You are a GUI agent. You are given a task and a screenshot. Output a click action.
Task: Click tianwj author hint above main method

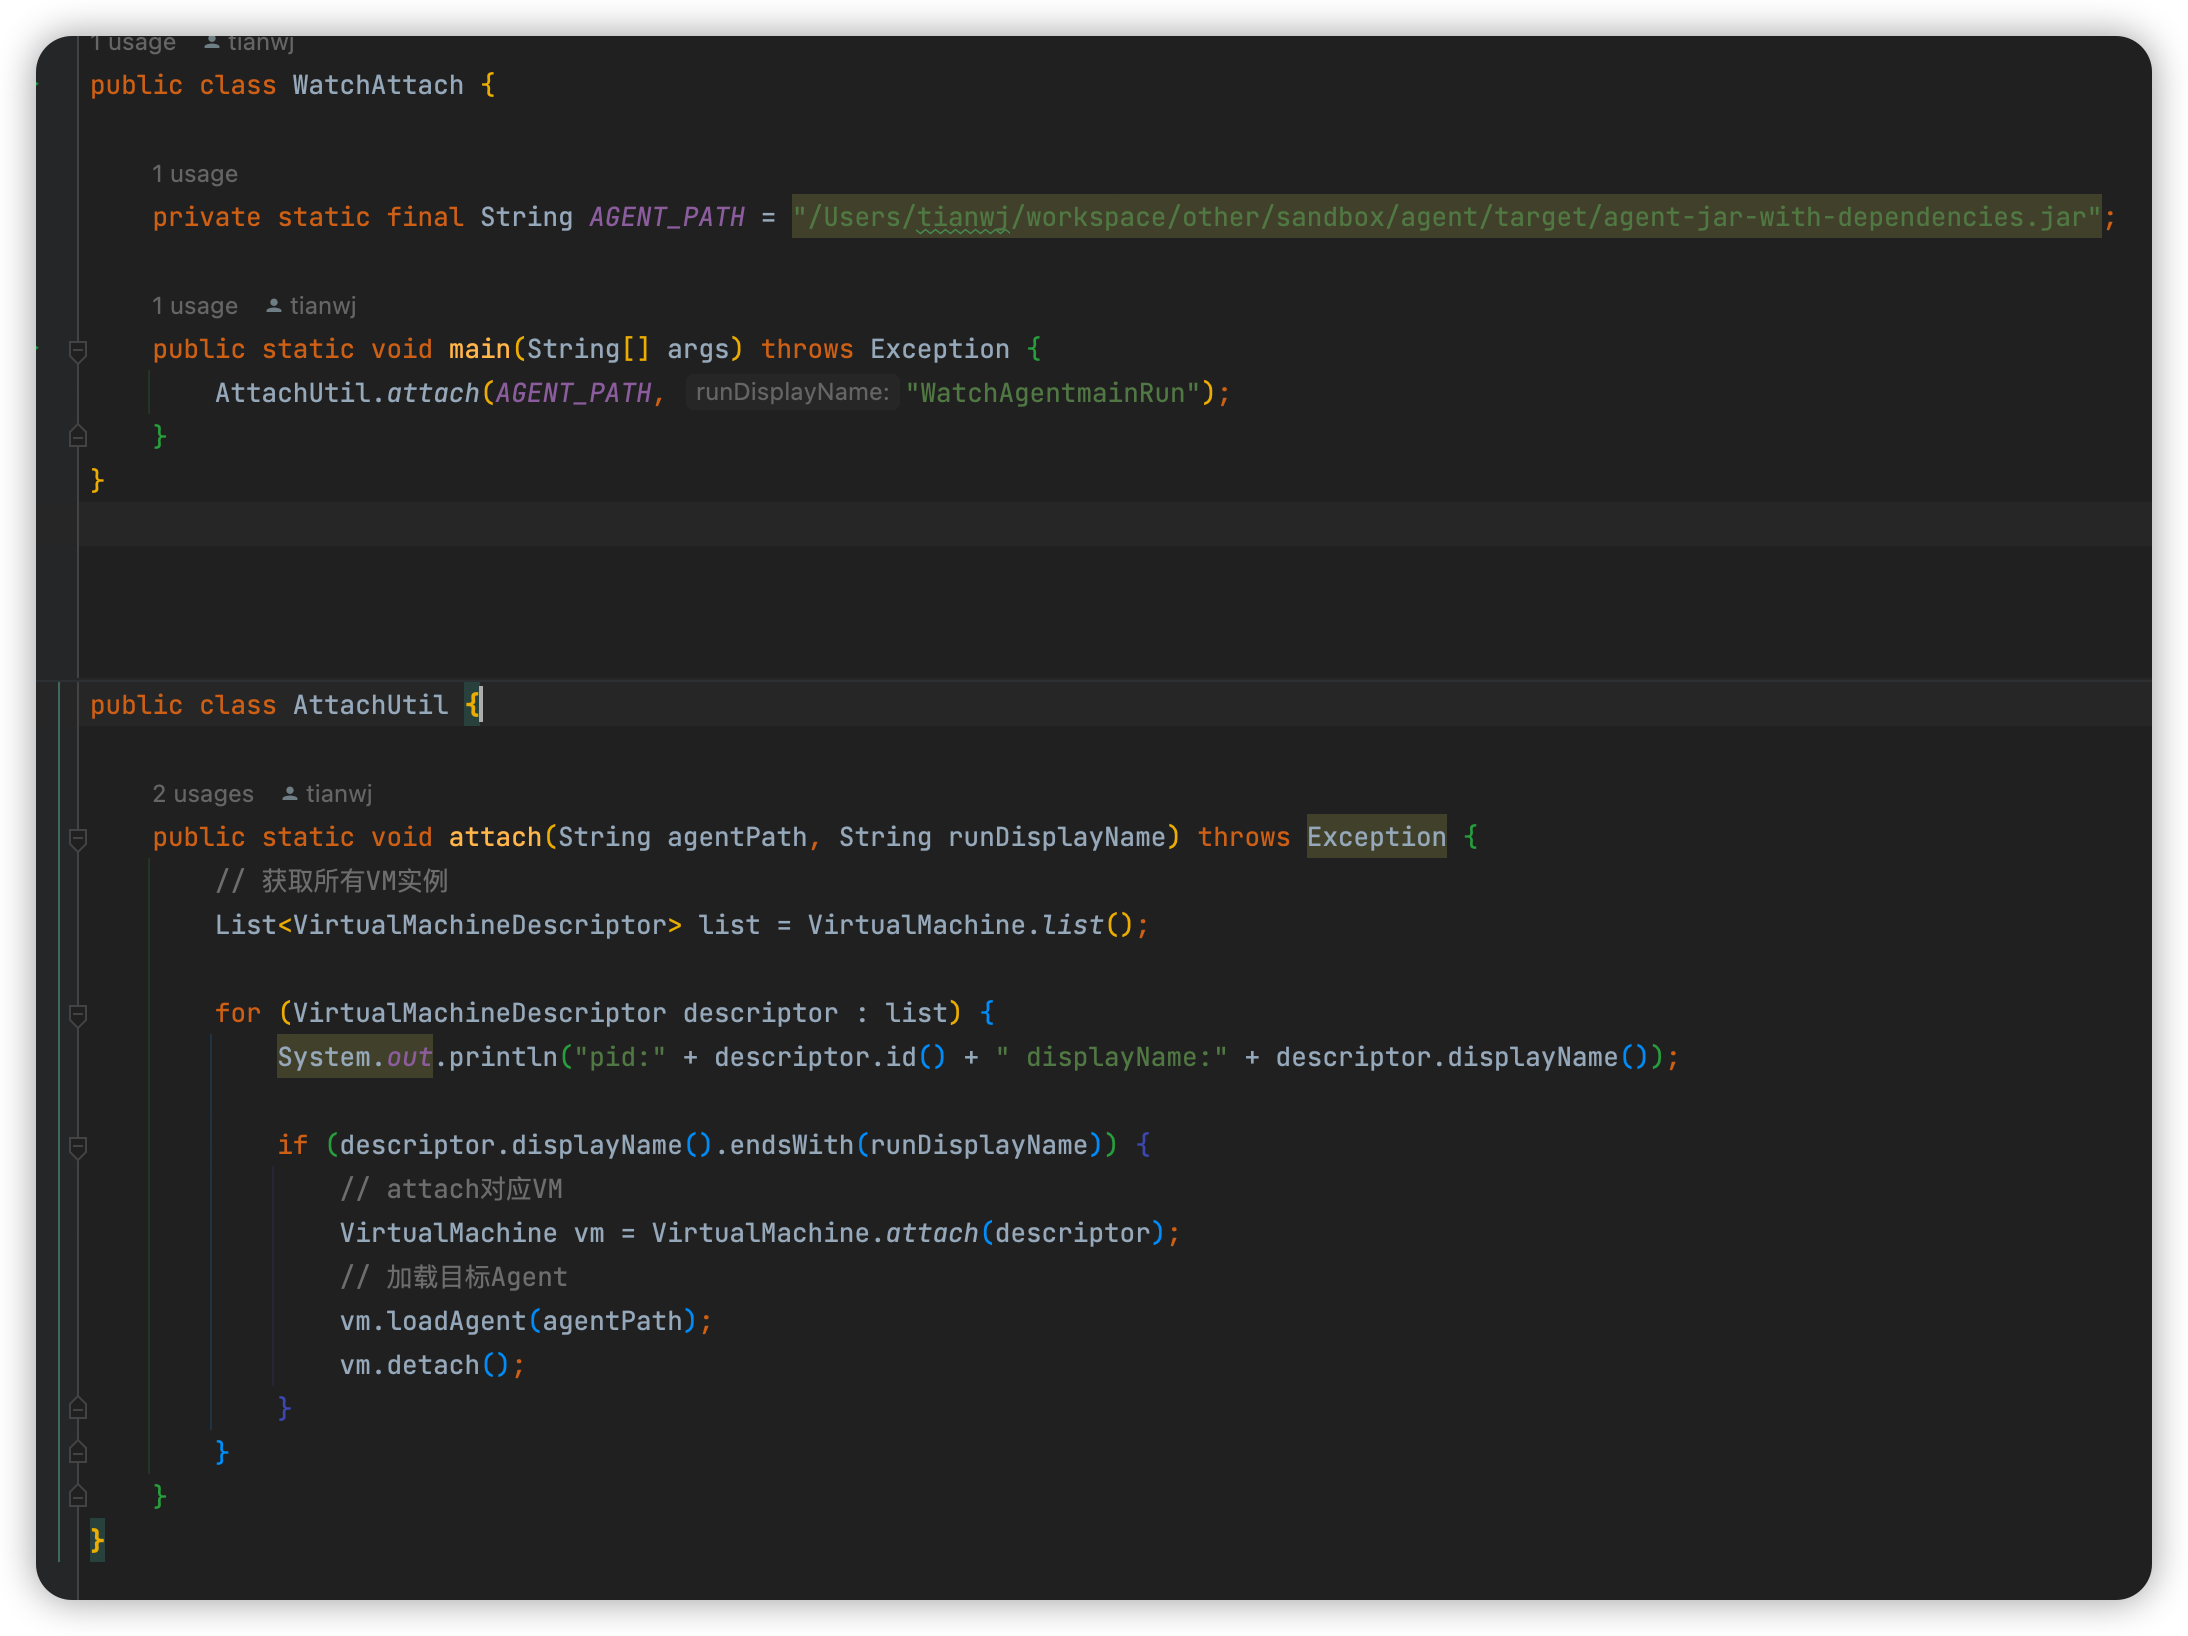click(311, 306)
